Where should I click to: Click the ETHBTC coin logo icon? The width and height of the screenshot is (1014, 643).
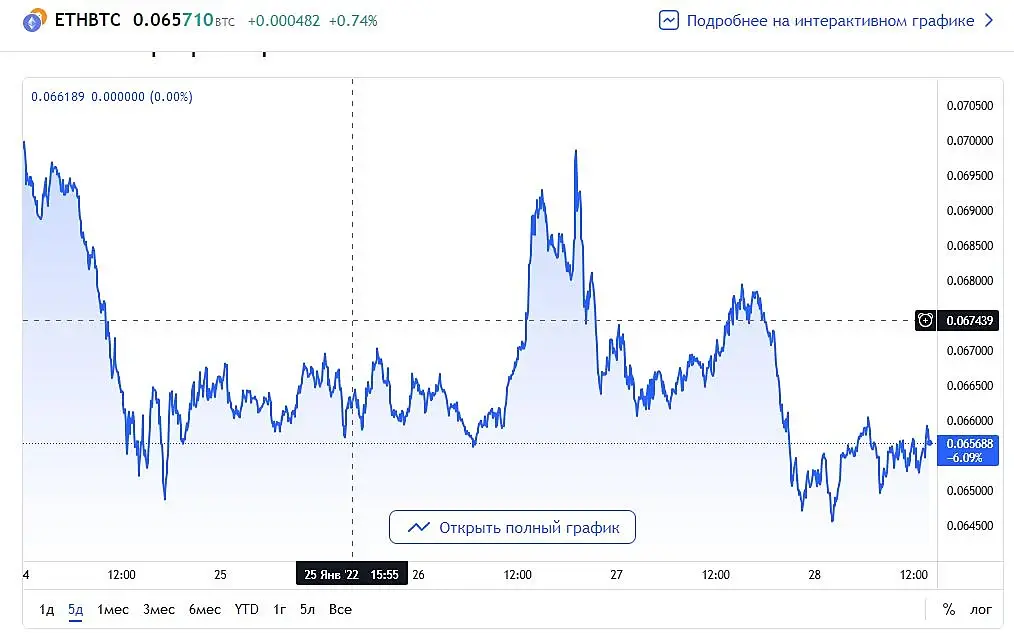pos(34,20)
